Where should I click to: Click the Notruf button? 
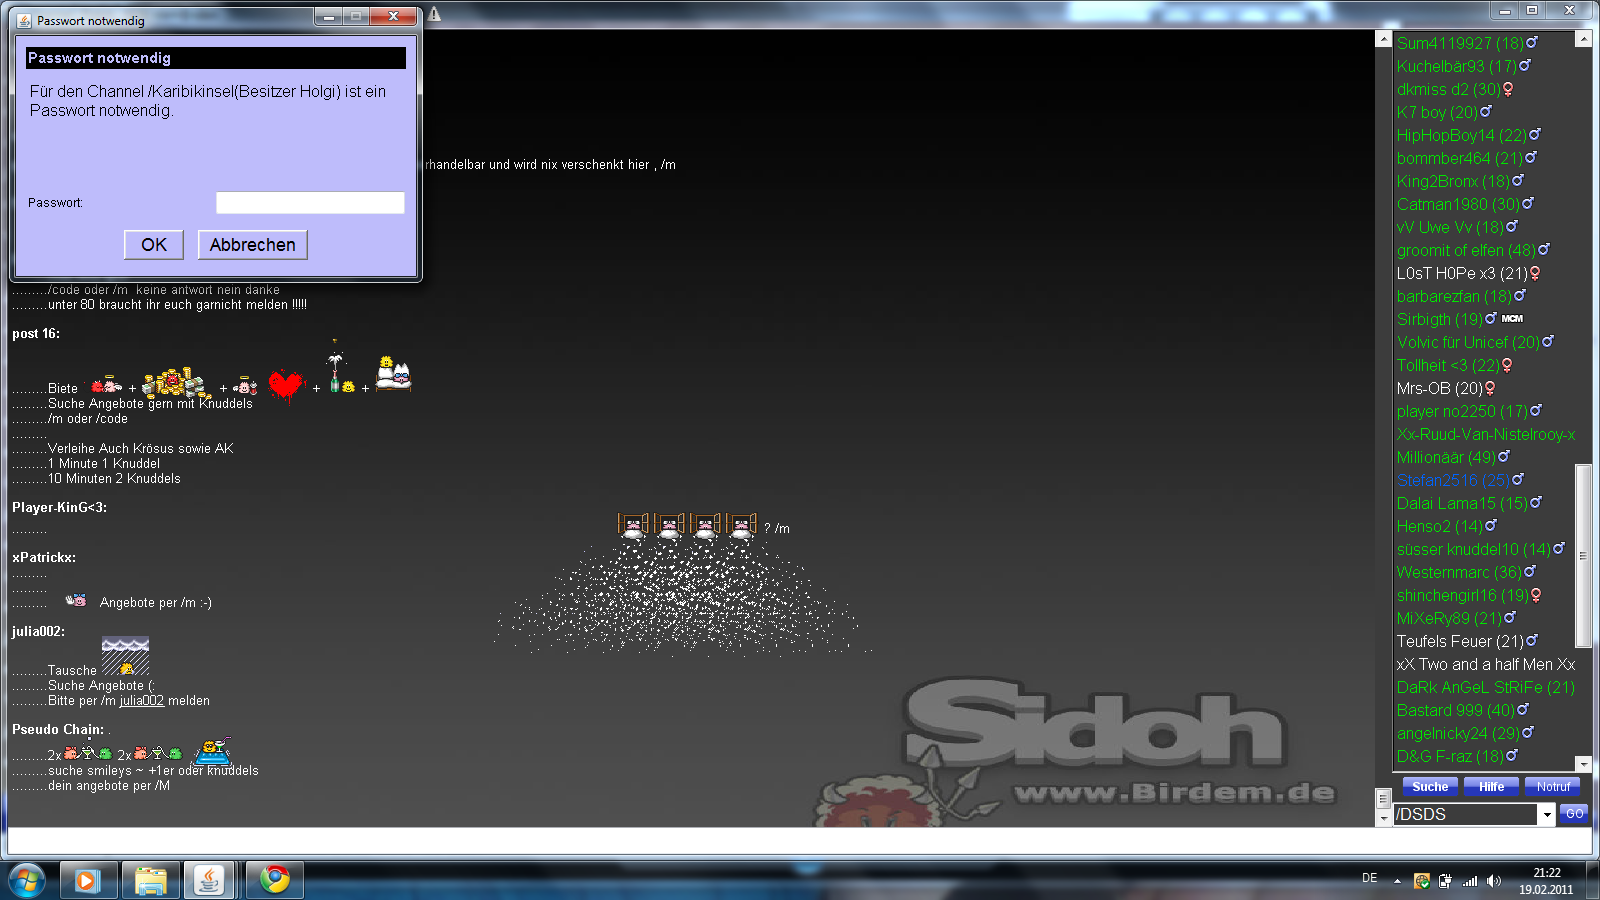[1552, 787]
